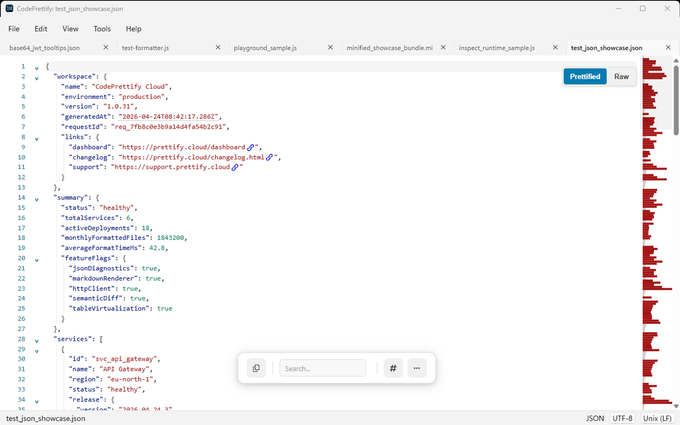This screenshot has height=425, width=680.
Task: Collapse the services array on line 28
Action: click(37, 341)
